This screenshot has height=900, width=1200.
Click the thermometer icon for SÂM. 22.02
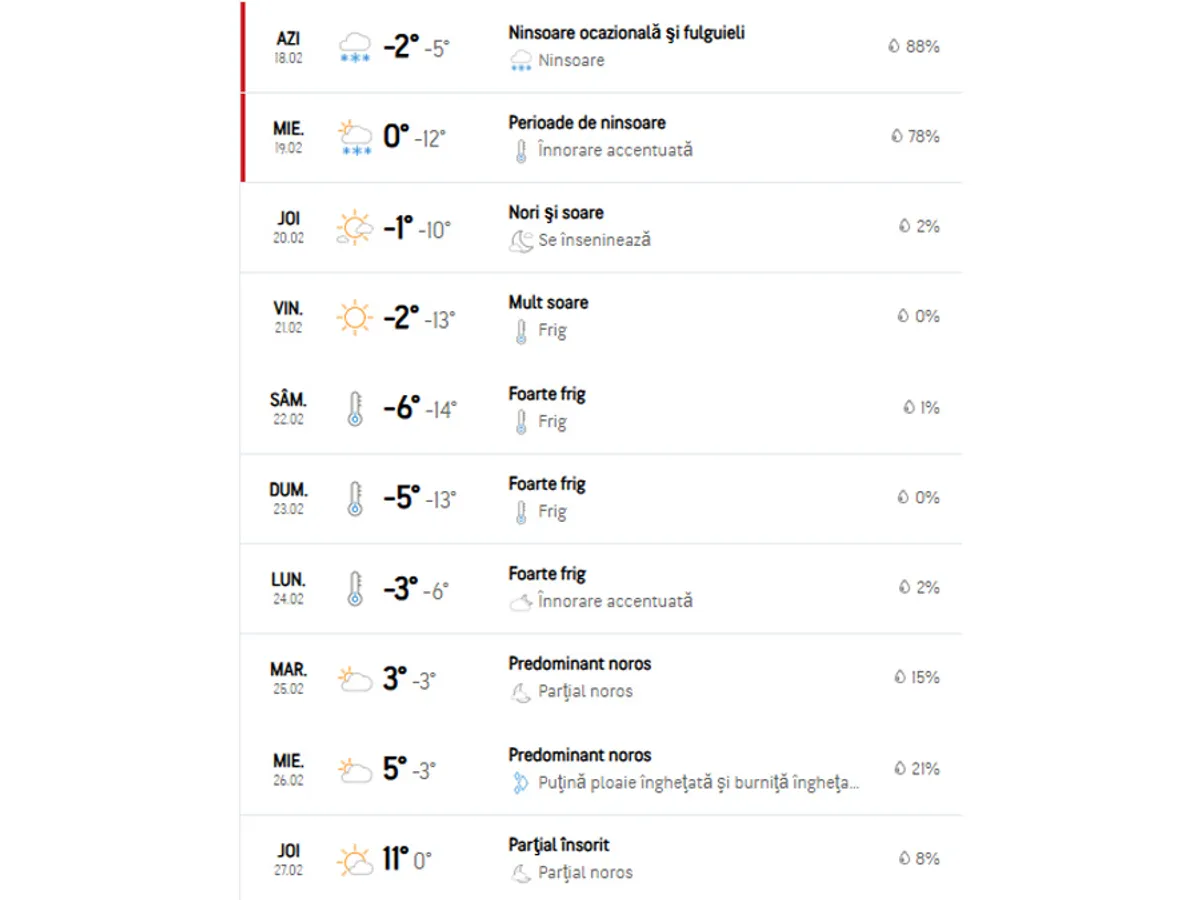tap(354, 408)
